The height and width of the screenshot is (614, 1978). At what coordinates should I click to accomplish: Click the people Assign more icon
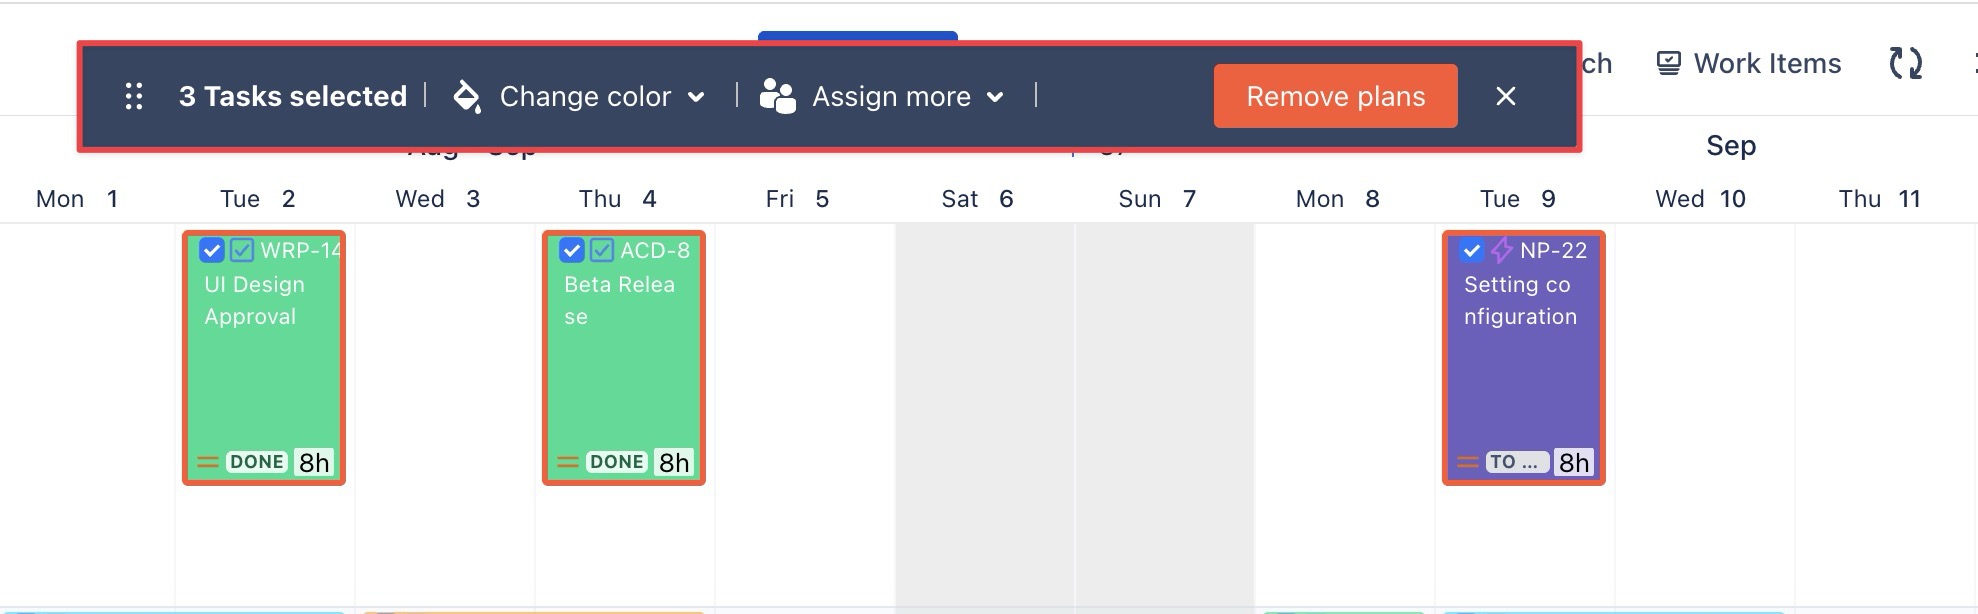777,96
